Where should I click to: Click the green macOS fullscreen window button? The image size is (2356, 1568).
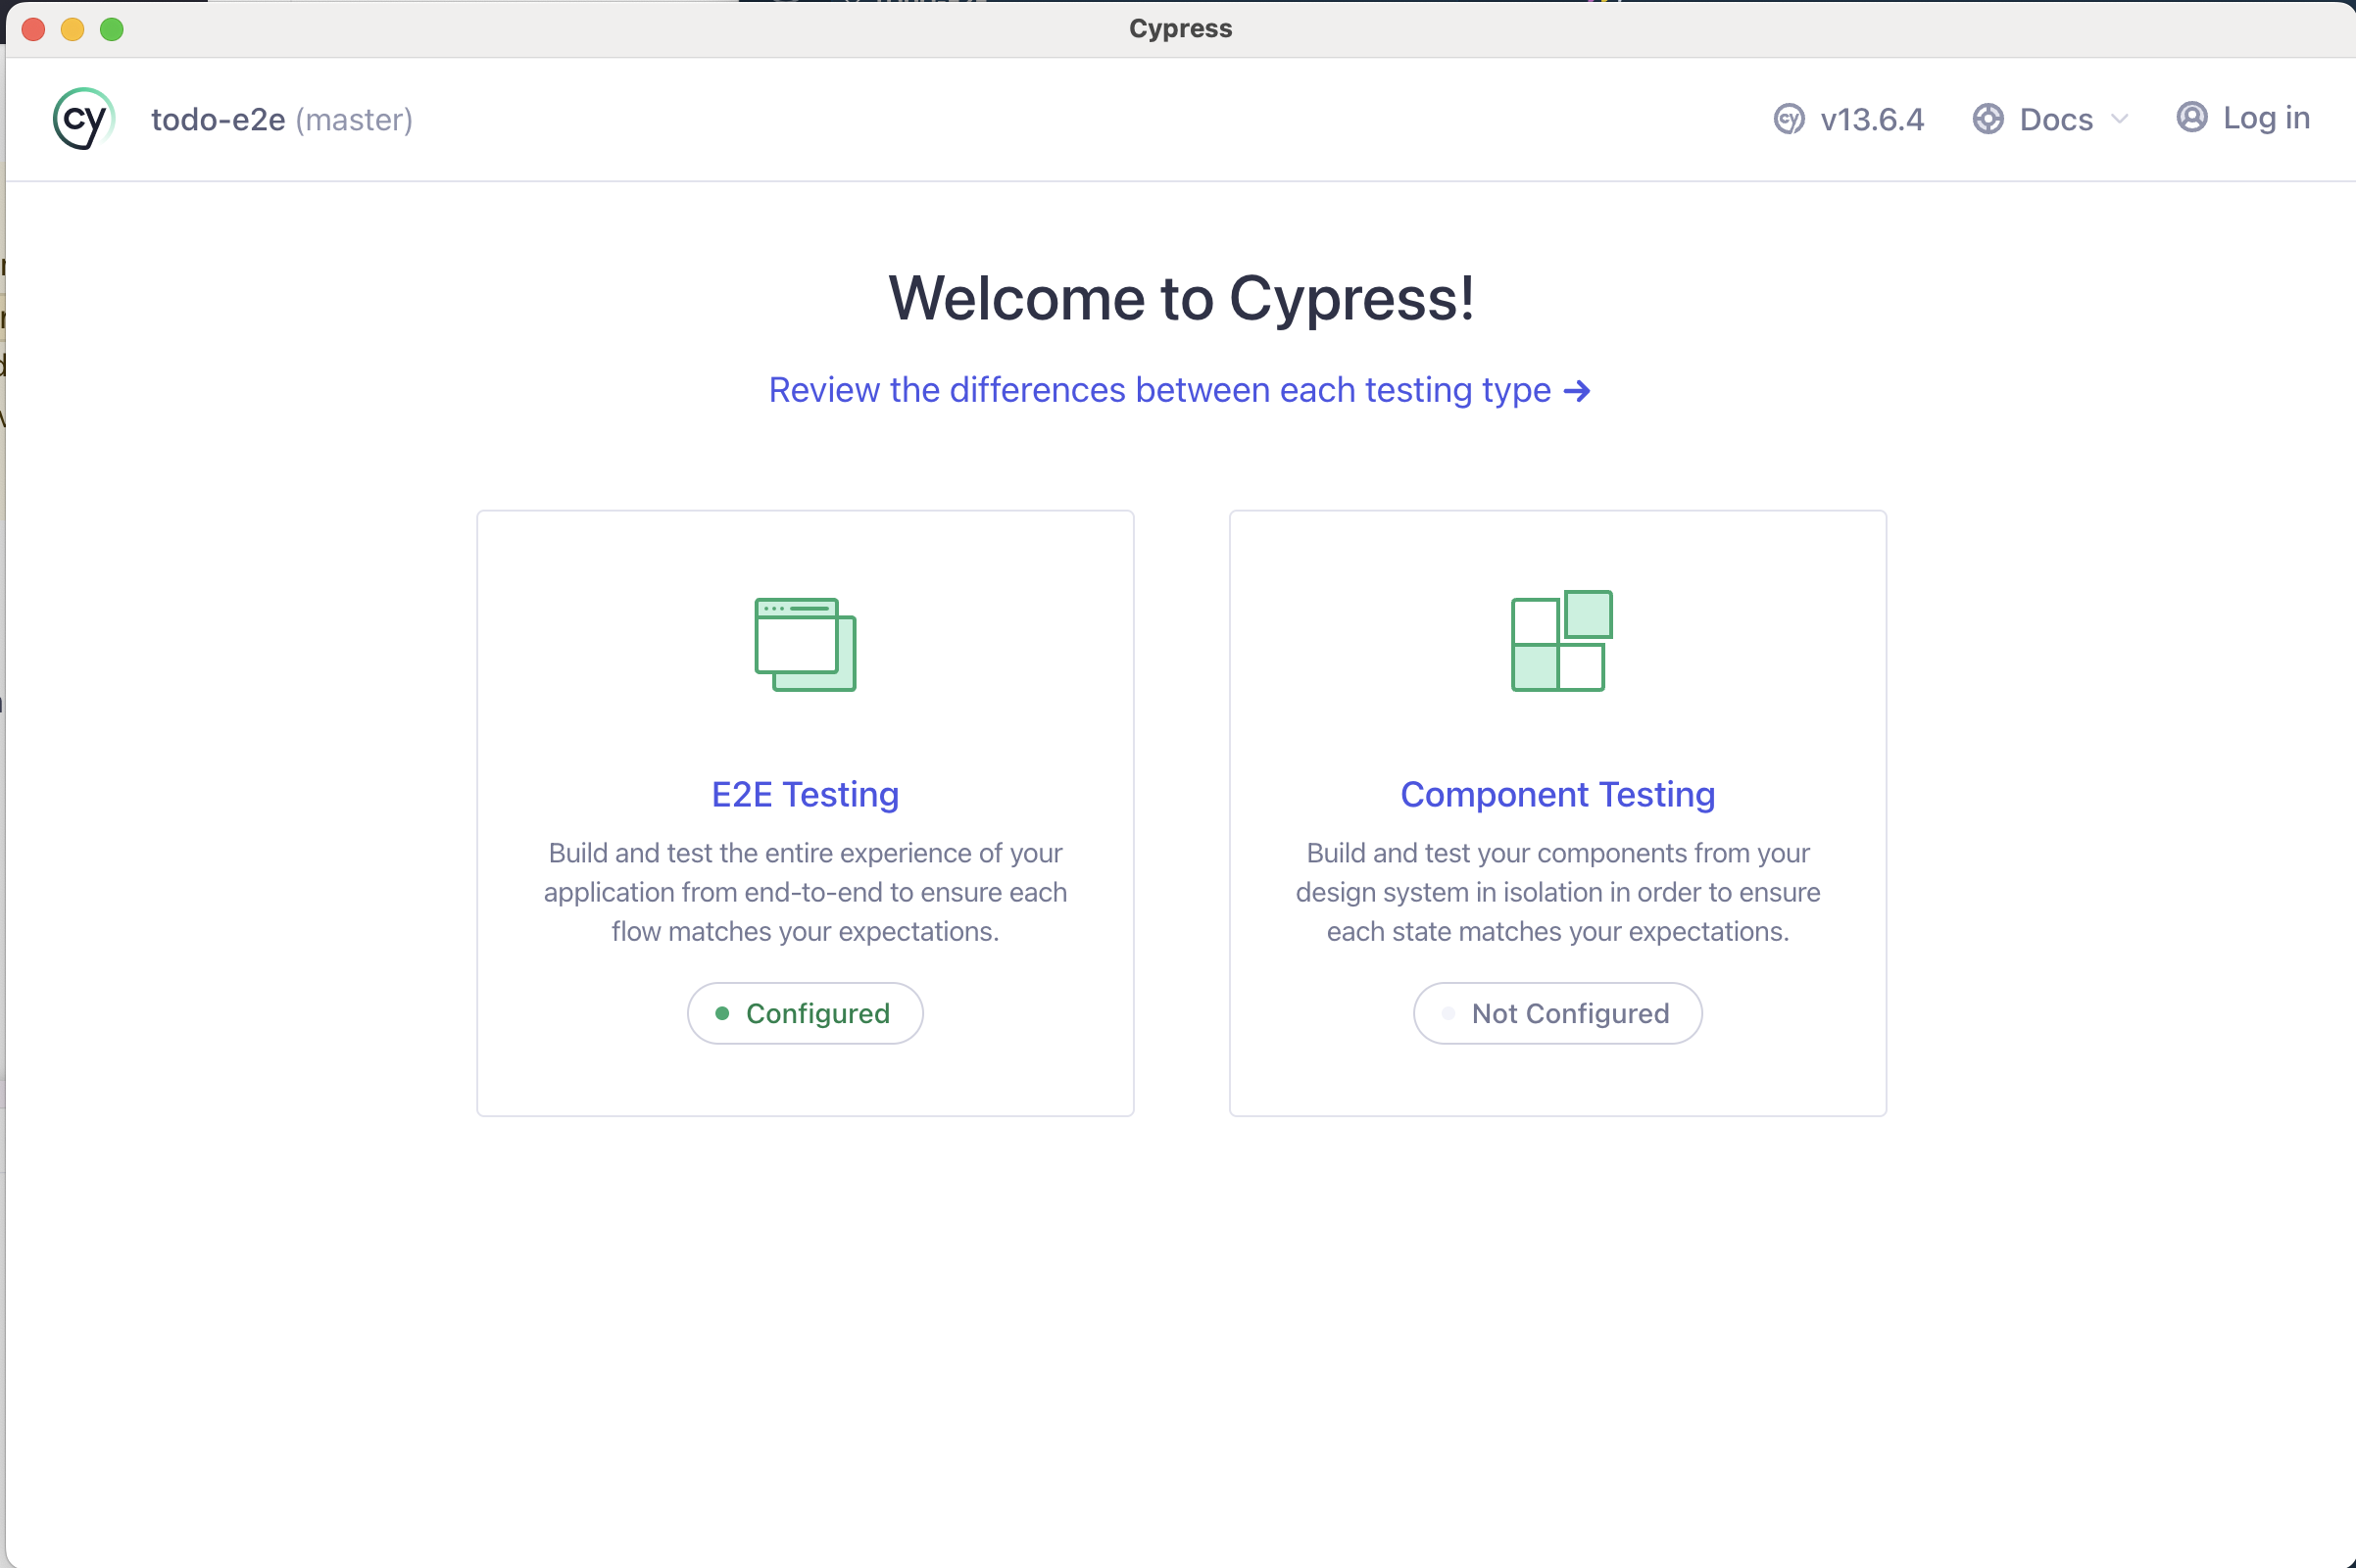coord(112,29)
